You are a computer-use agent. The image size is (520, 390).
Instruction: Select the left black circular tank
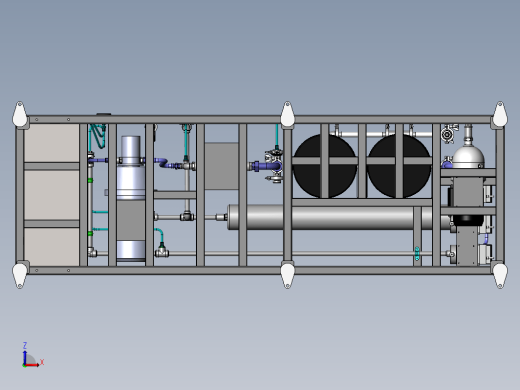(325, 165)
